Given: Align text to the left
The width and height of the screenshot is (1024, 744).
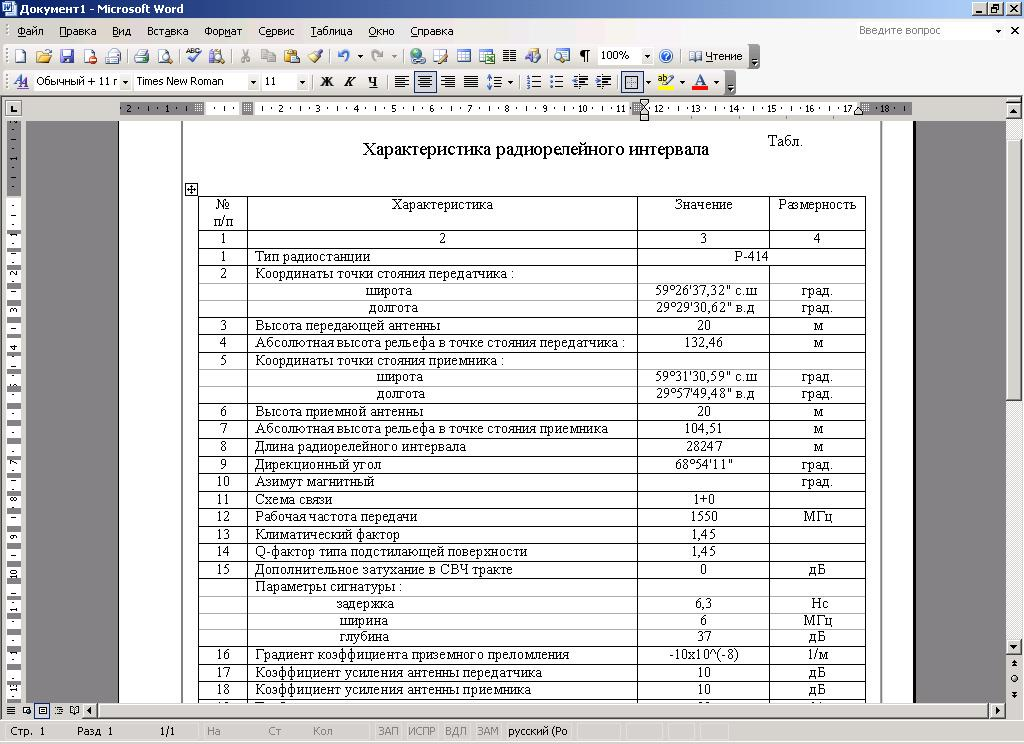Looking at the screenshot, I should [x=402, y=82].
